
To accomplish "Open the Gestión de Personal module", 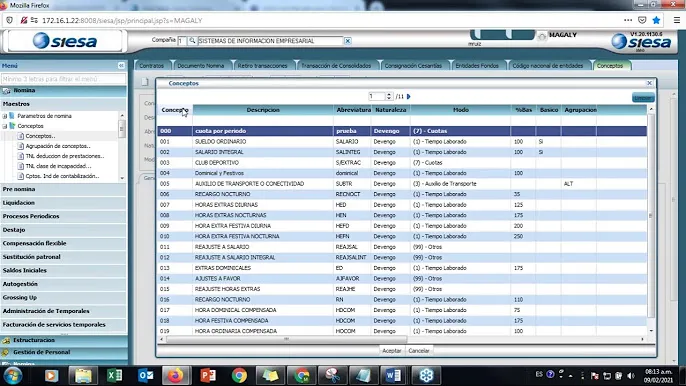I will click(x=63, y=352).
